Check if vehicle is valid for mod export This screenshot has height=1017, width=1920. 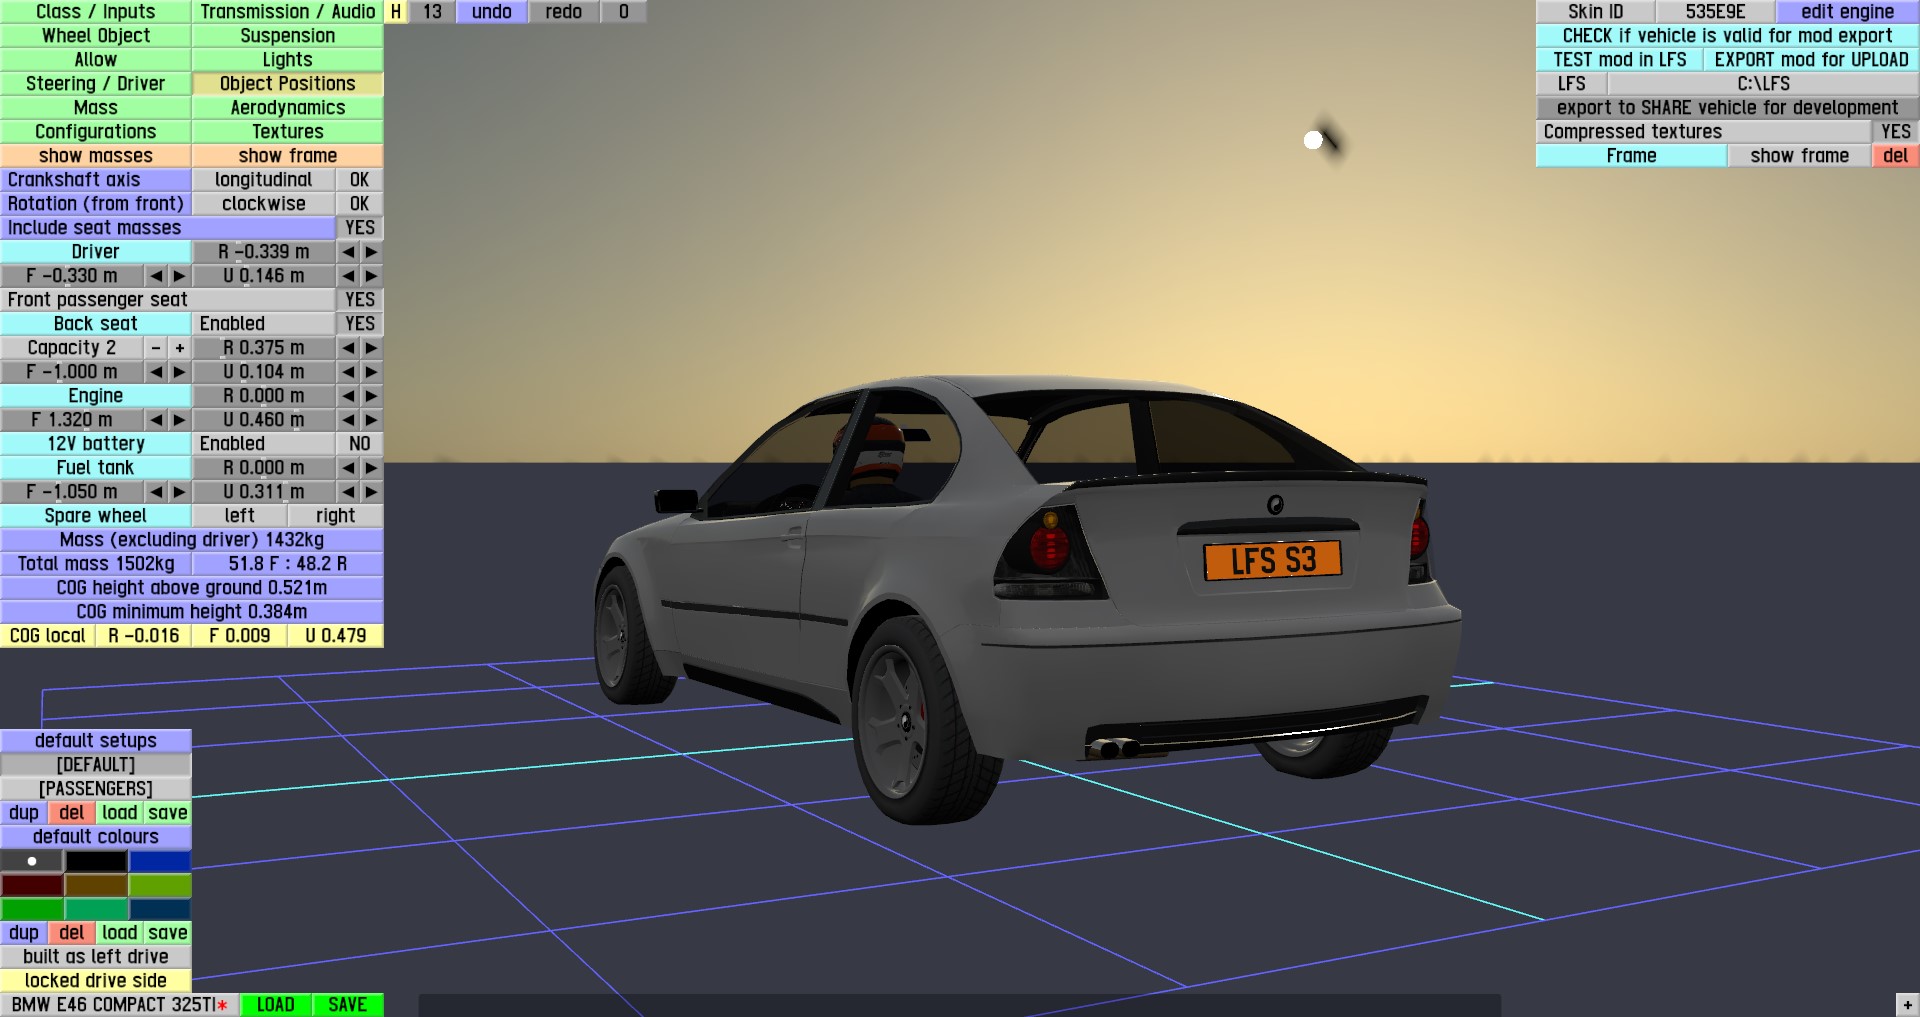(x=1728, y=36)
